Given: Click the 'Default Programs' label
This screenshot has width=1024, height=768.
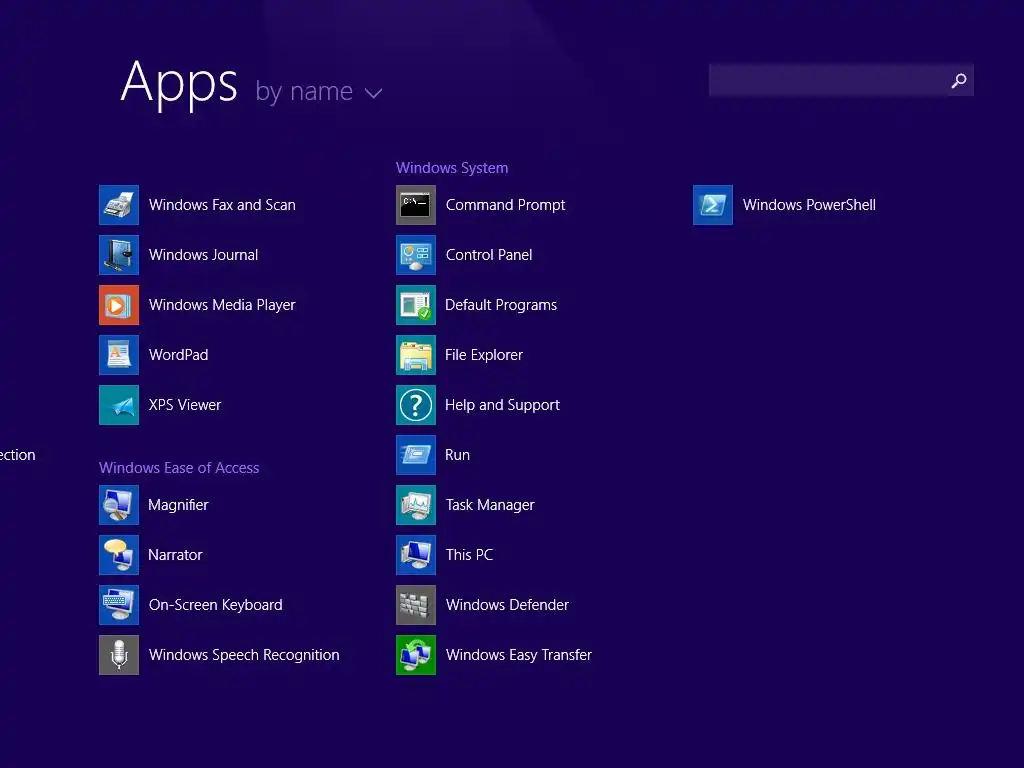Looking at the screenshot, I should [x=501, y=305].
